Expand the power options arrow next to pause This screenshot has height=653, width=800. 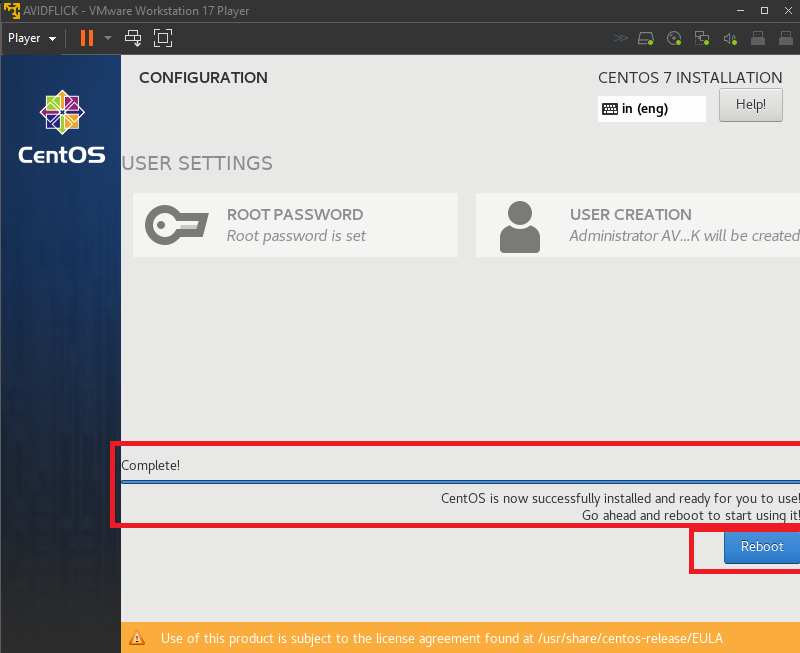(x=108, y=38)
